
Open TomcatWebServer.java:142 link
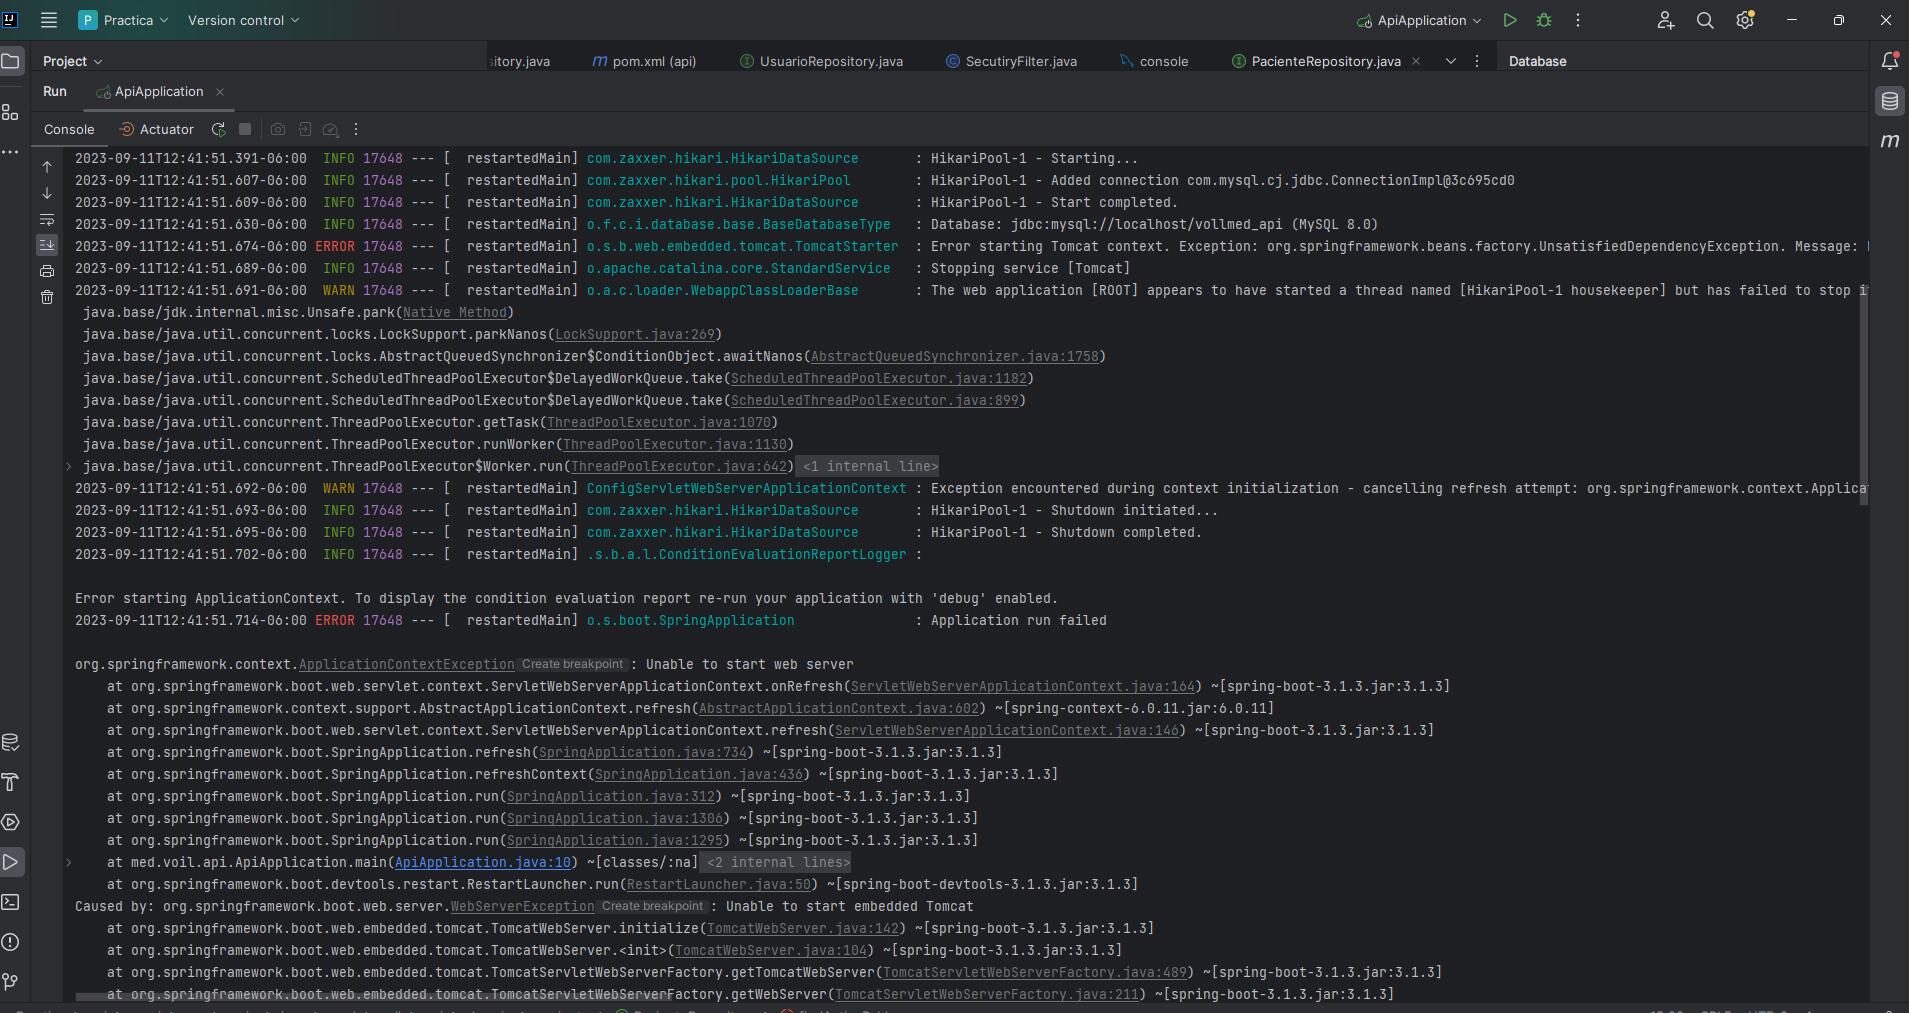(803, 928)
